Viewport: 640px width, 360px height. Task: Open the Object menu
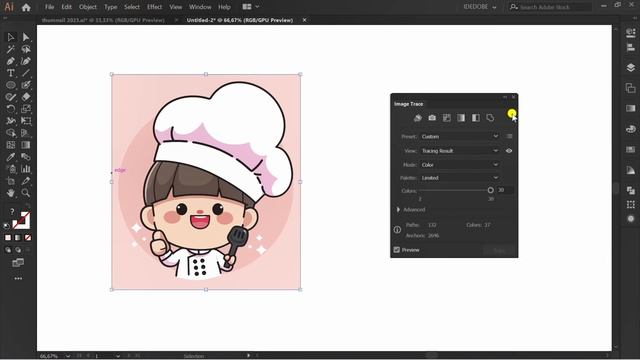pyautogui.click(x=88, y=7)
